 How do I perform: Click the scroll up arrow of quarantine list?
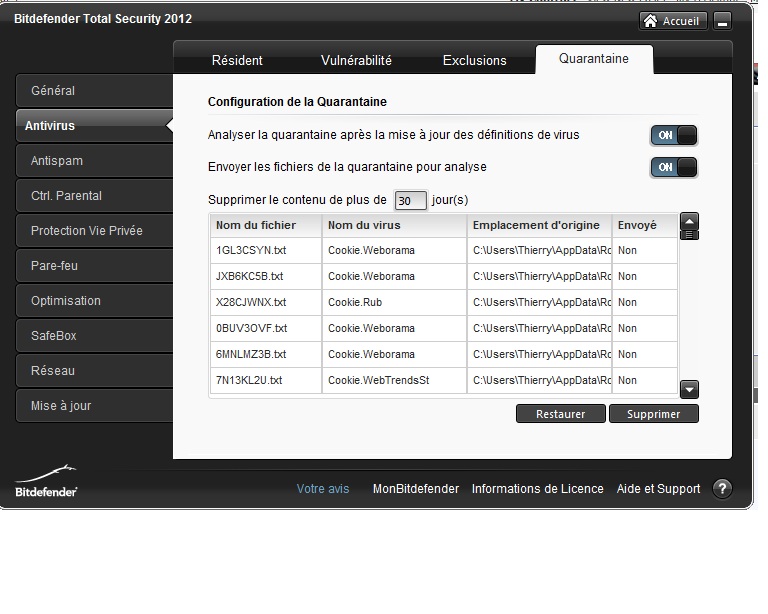click(x=689, y=221)
